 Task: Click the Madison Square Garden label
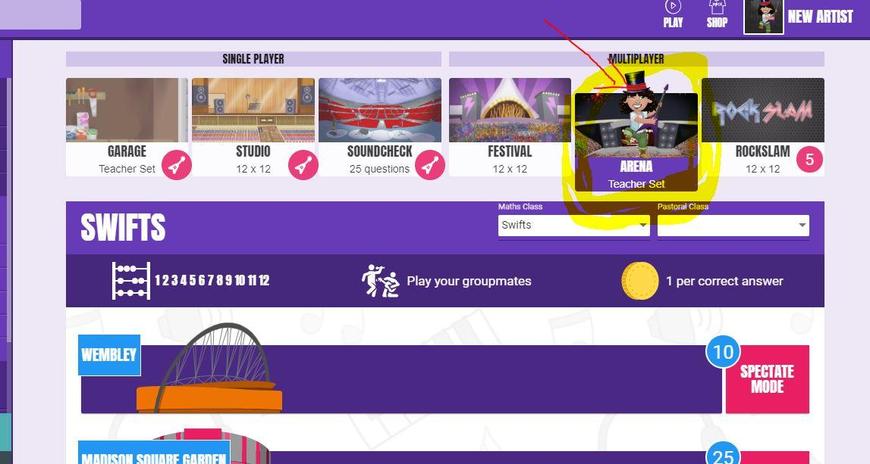click(154, 453)
